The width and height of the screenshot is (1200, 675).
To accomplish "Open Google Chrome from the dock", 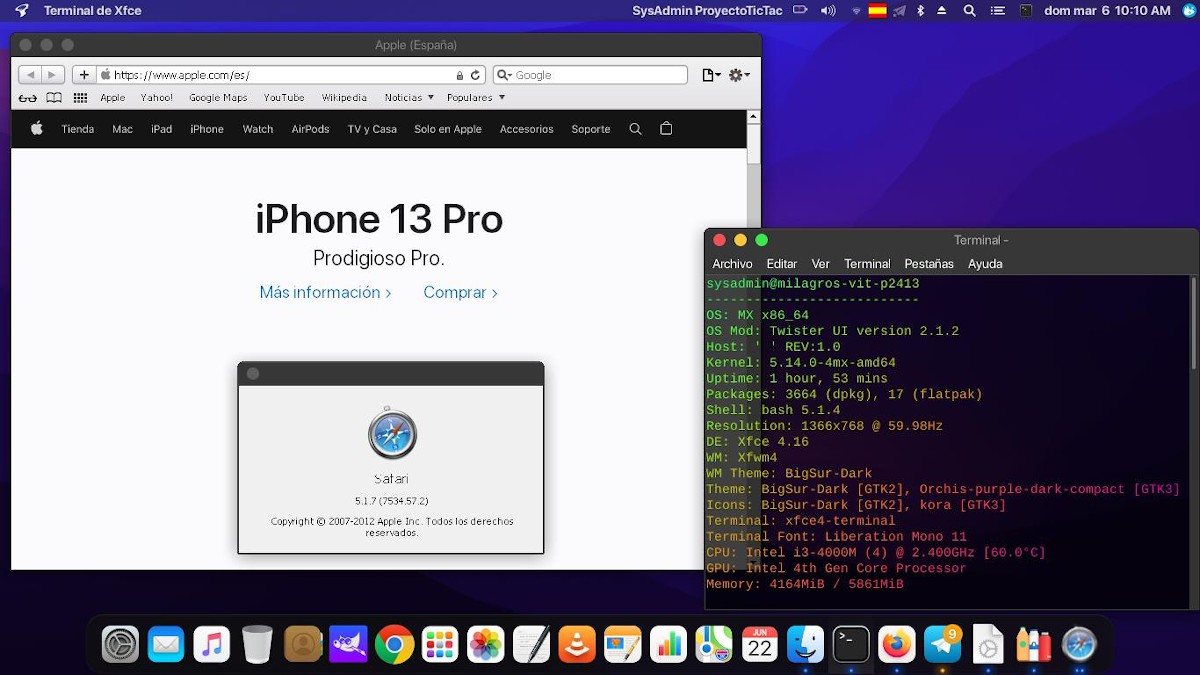I will tap(395, 645).
